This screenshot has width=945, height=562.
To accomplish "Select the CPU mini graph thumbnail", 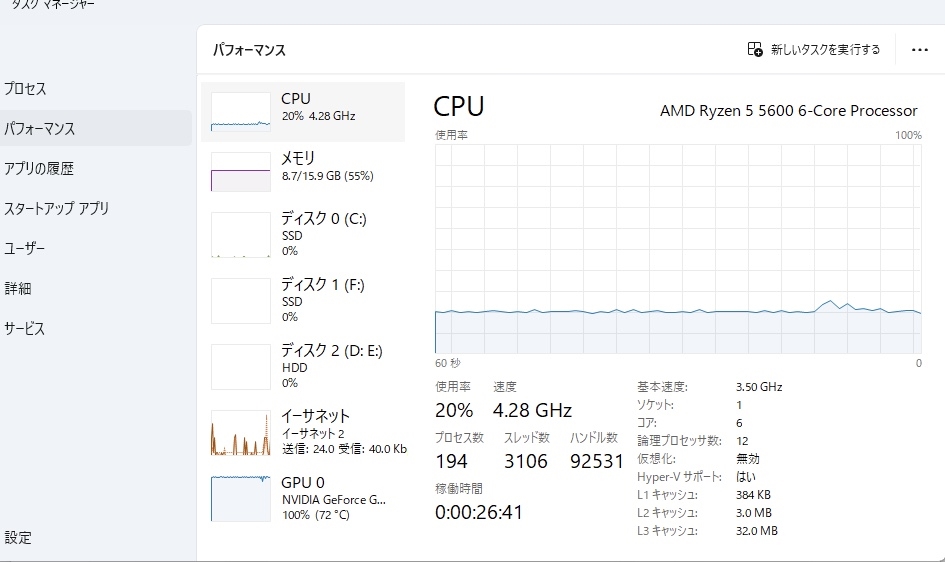I will [240, 112].
